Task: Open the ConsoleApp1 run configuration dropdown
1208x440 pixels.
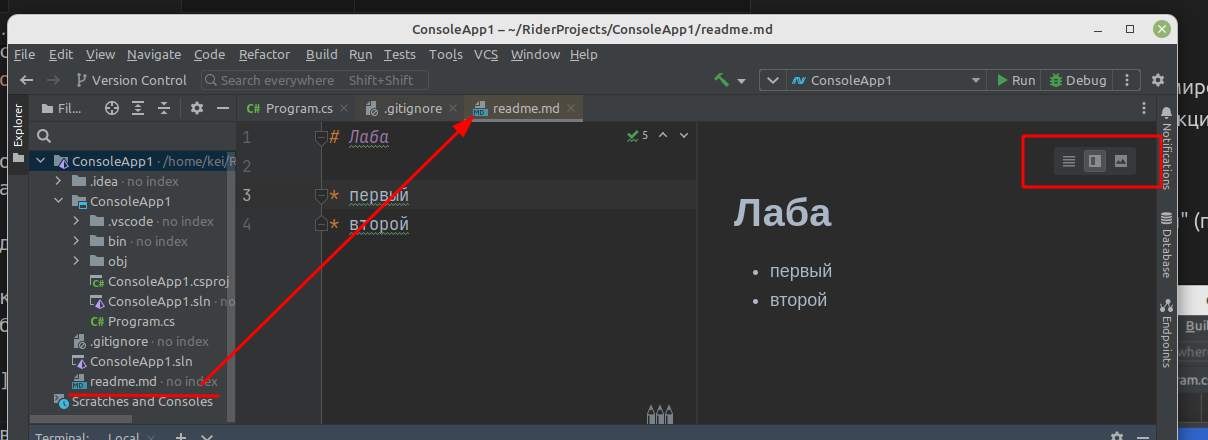Action: (872, 80)
